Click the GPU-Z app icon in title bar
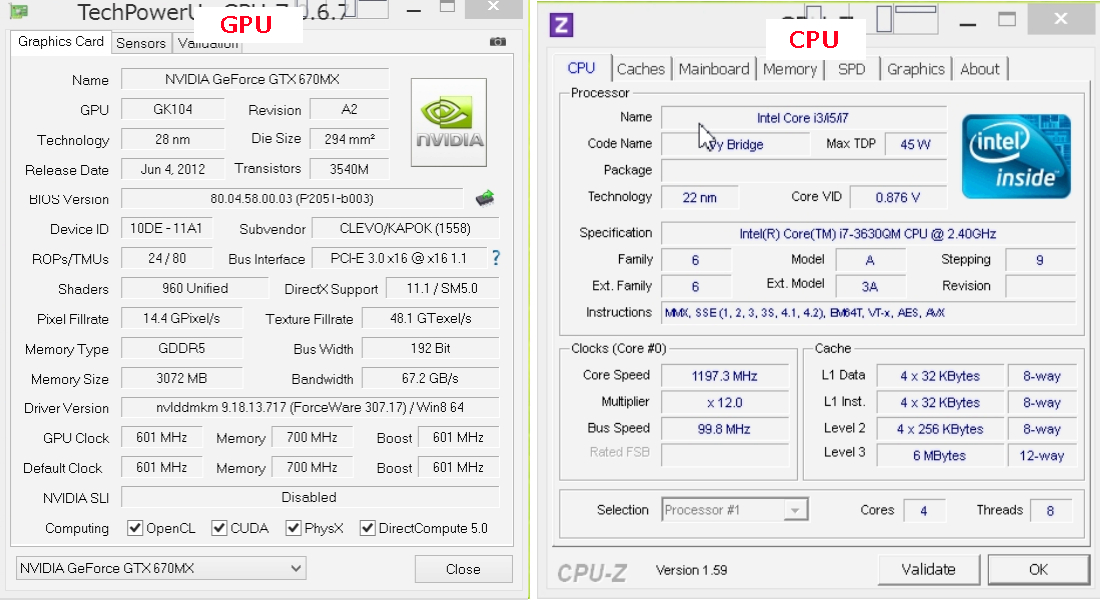The image size is (1100, 600). point(19,11)
